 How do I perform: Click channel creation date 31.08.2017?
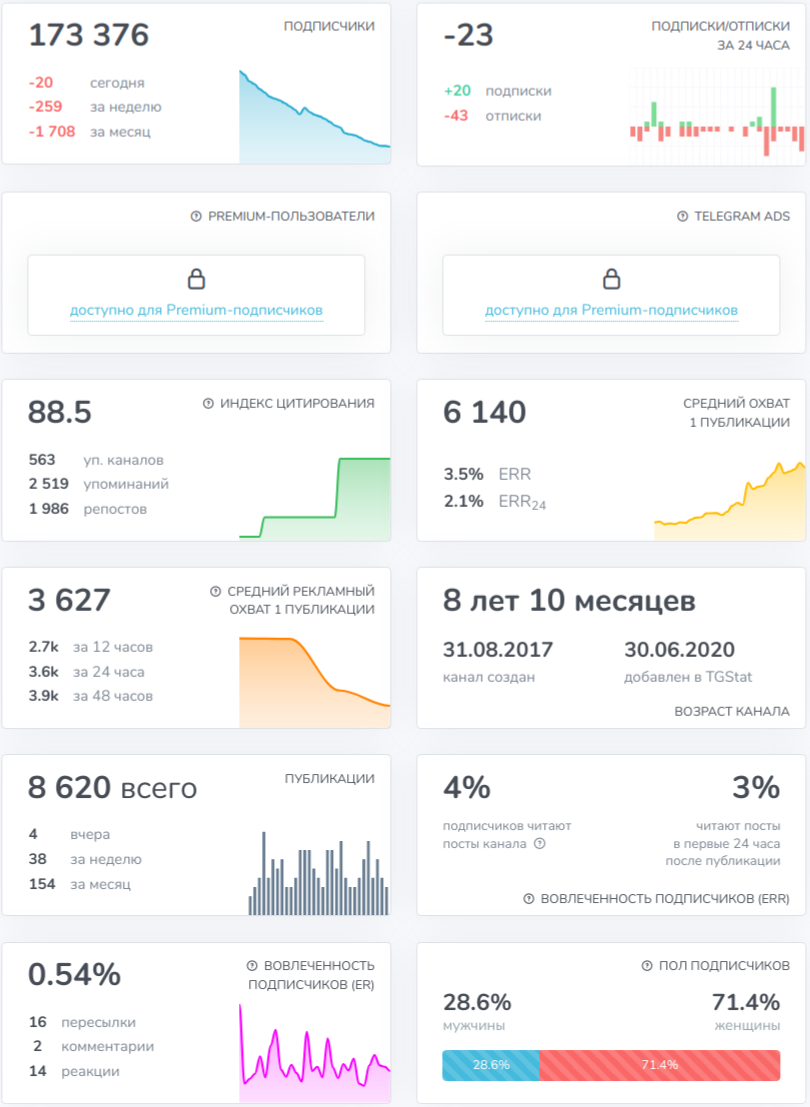coord(498,650)
